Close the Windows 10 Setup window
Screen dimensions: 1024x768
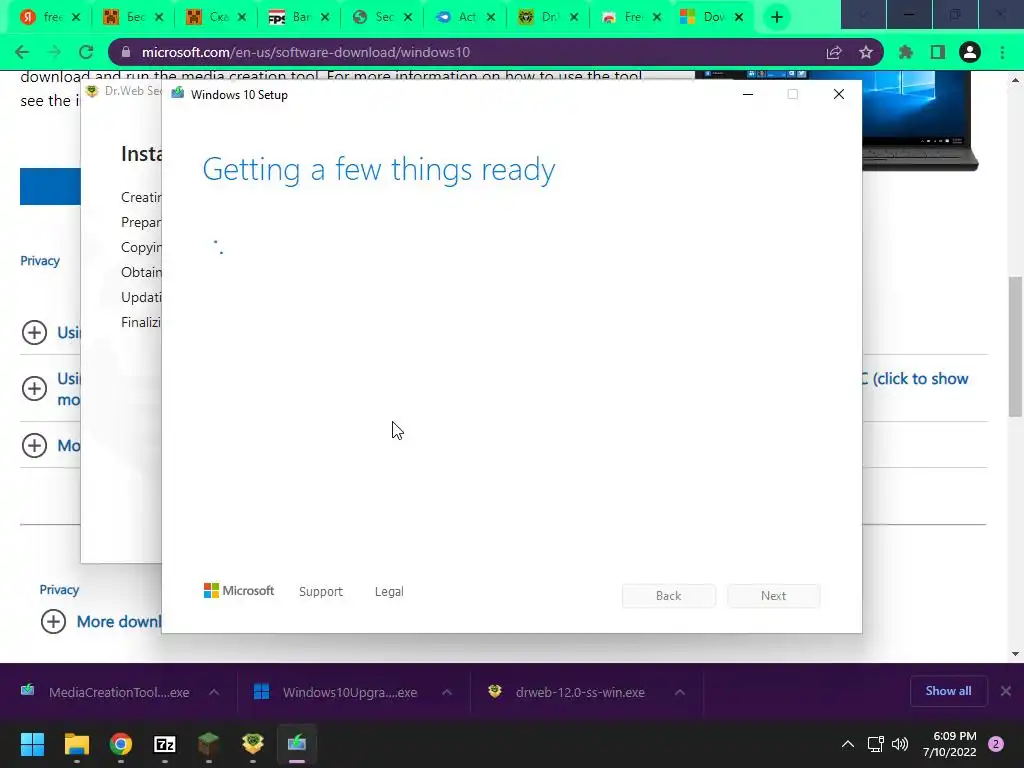point(839,95)
